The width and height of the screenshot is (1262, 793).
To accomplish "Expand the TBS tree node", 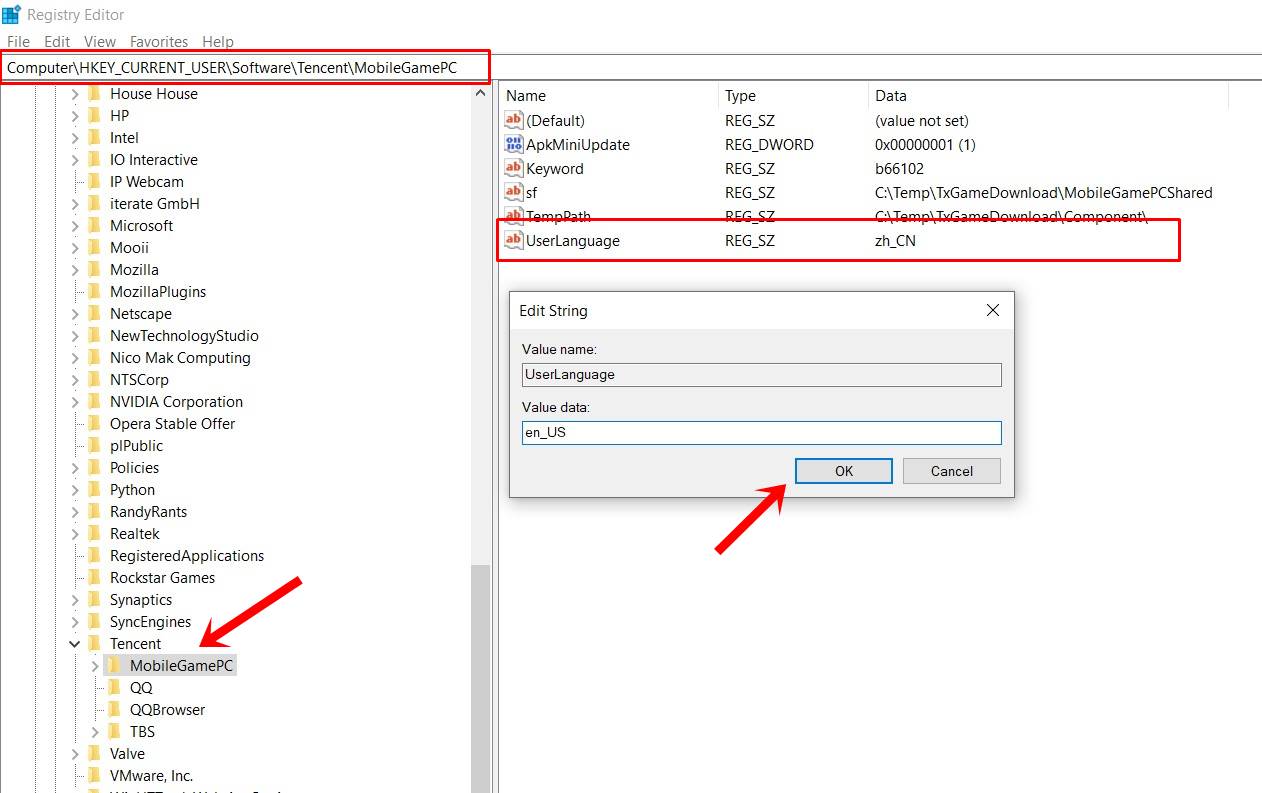I will pos(95,732).
